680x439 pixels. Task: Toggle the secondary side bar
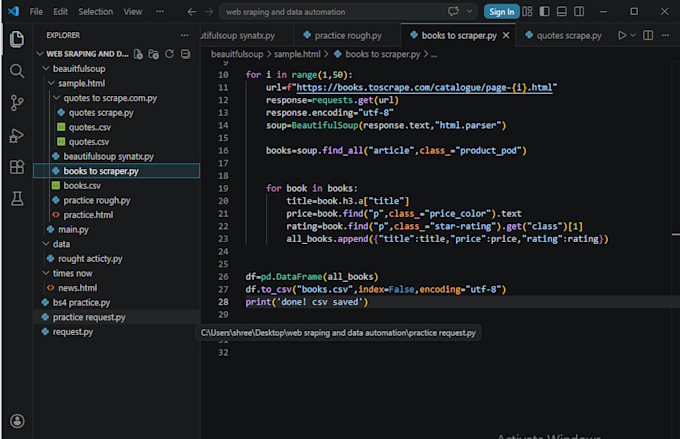coord(579,11)
